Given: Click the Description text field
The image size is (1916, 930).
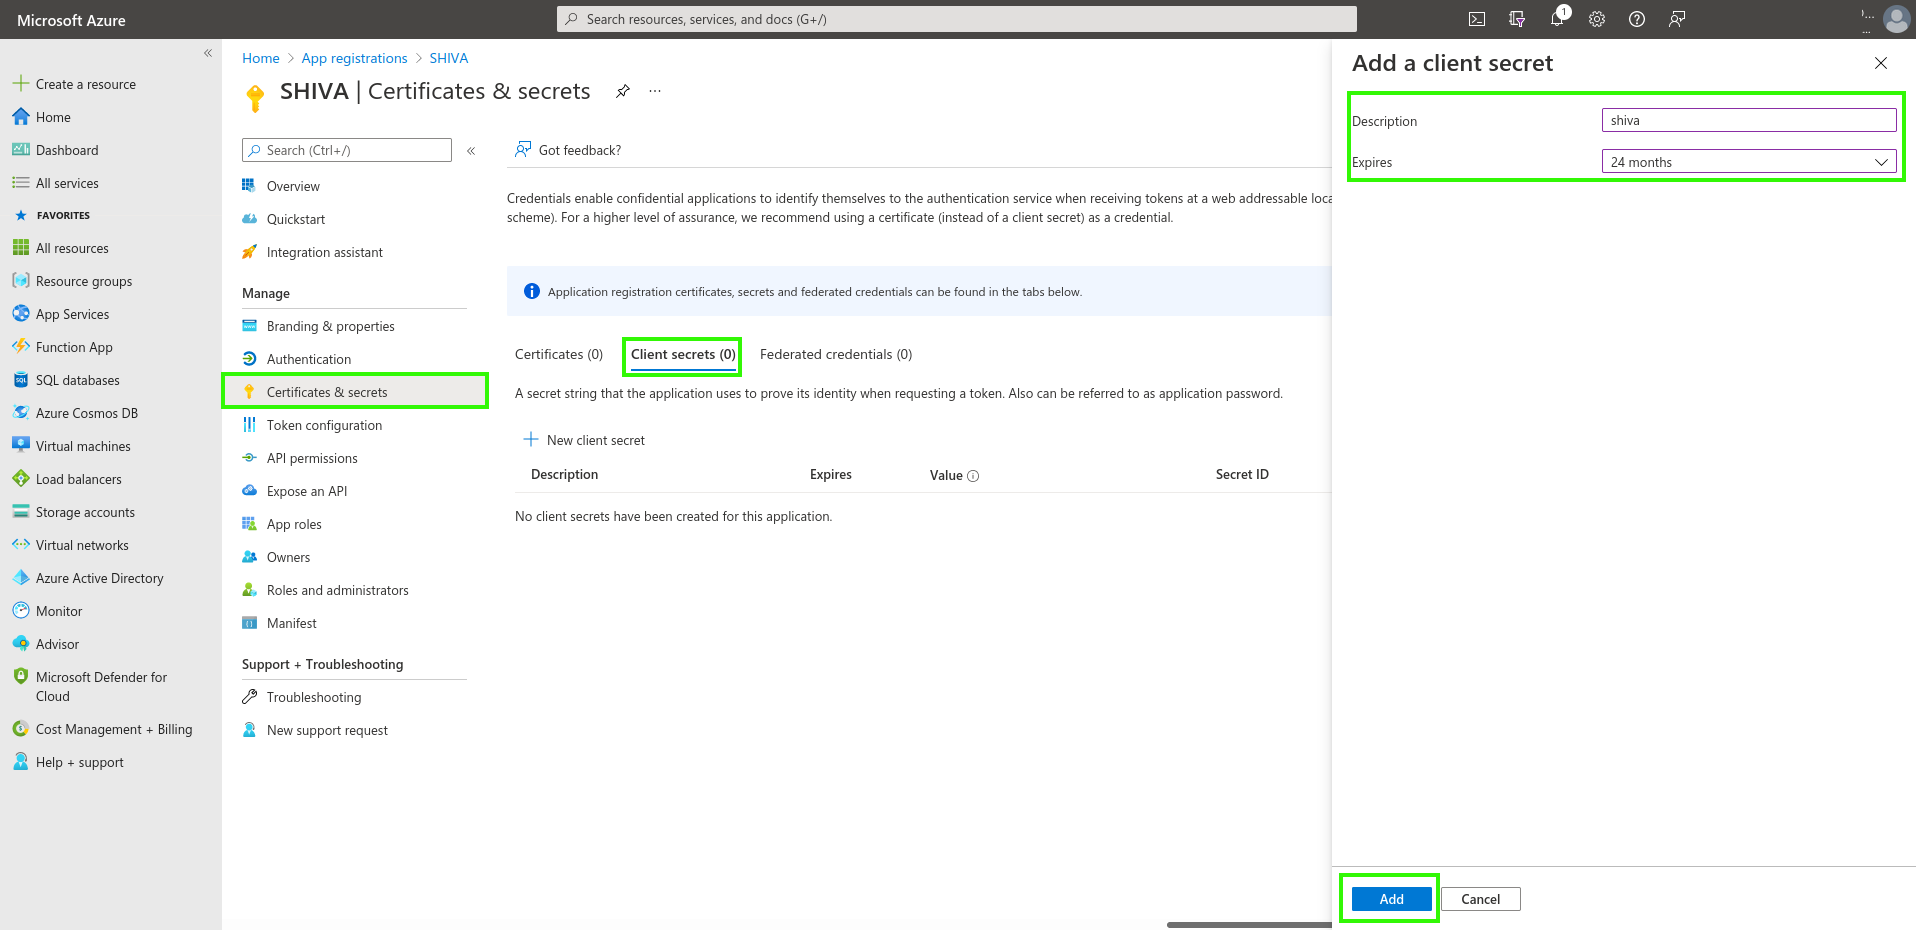Looking at the screenshot, I should pos(1748,121).
